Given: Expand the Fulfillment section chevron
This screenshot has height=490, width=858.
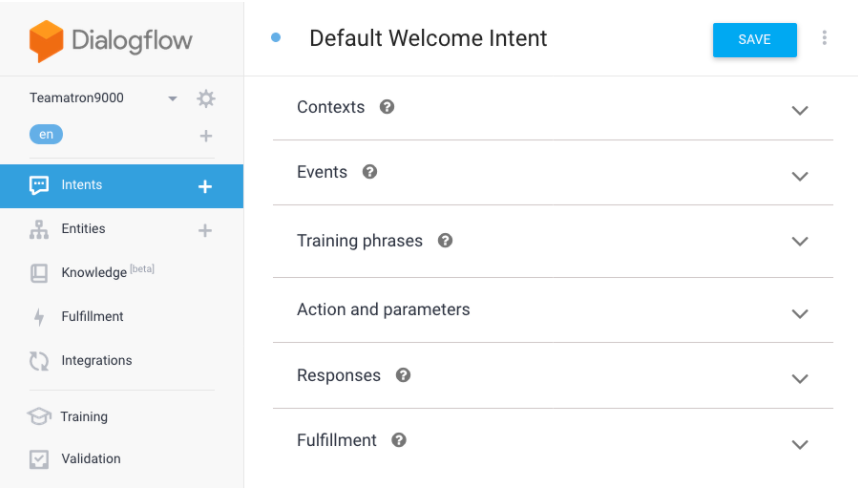Looking at the screenshot, I should (x=799, y=444).
